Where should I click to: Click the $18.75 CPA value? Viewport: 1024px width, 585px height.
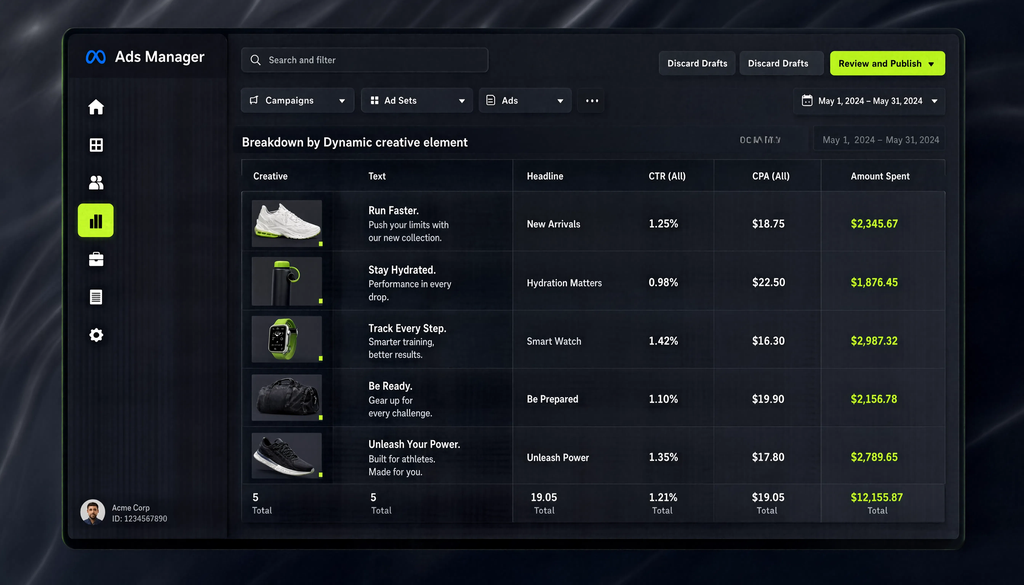click(768, 224)
